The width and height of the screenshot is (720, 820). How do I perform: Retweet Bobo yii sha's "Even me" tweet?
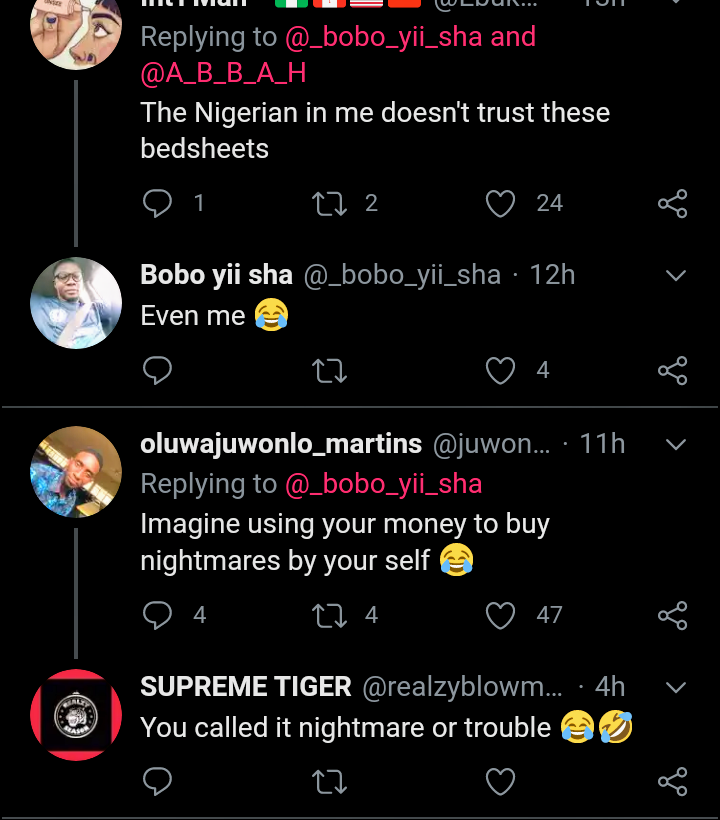328,371
